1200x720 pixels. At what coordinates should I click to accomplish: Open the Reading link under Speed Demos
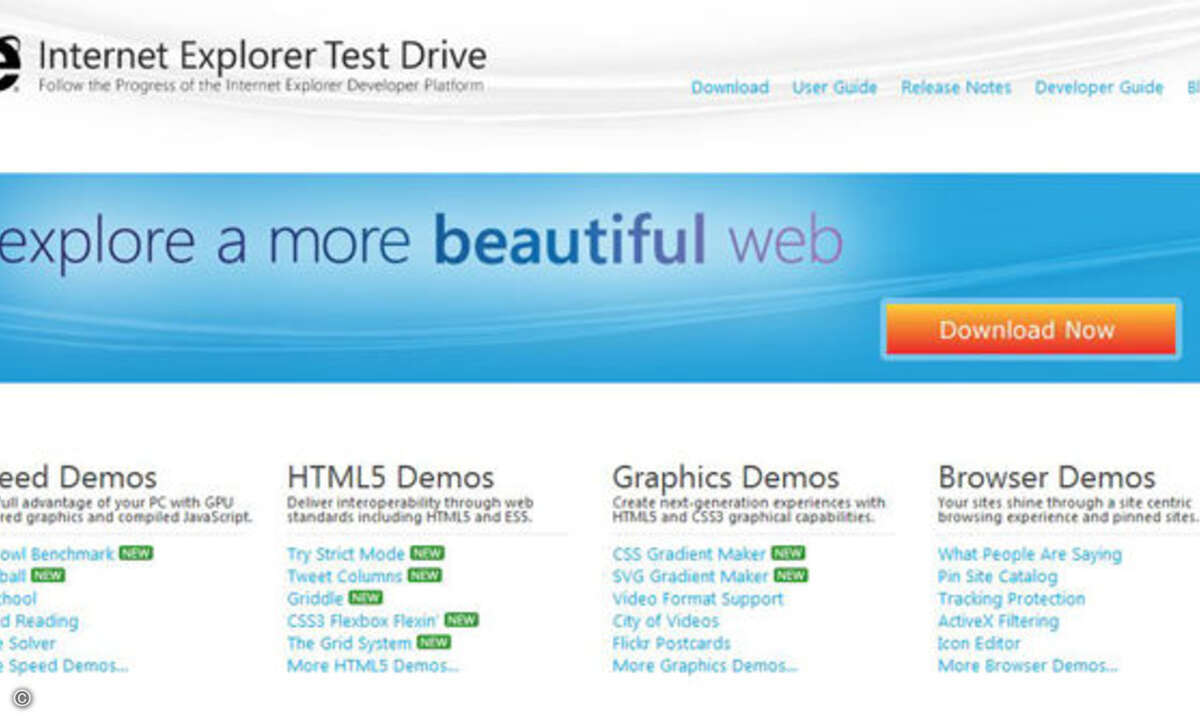[x=39, y=621]
